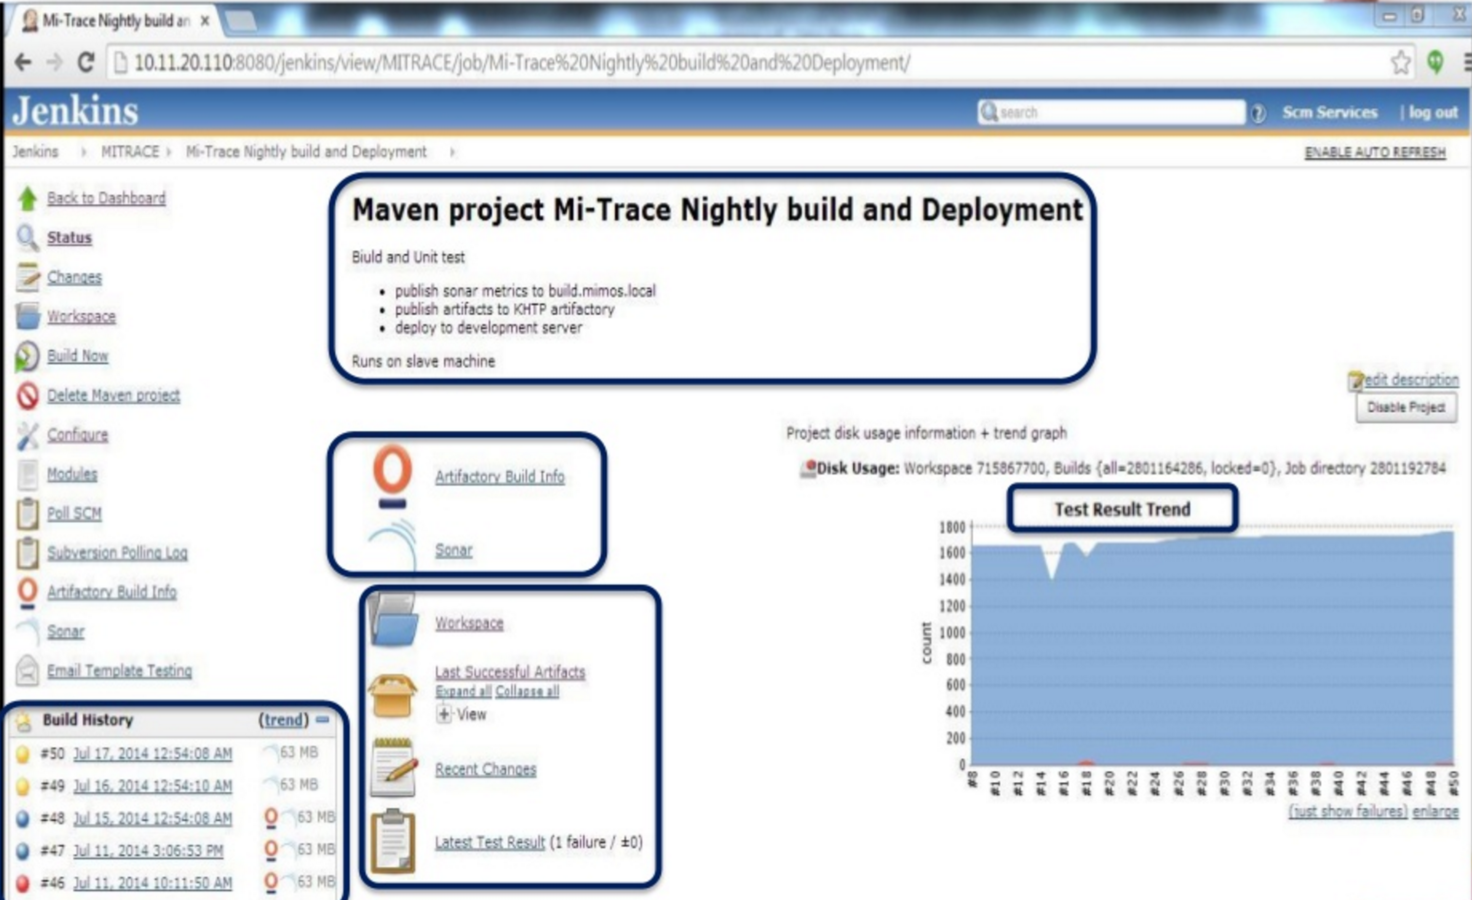This screenshot has height=900, width=1472.
Task: Click the Email Template Testing icon
Action: 28,670
